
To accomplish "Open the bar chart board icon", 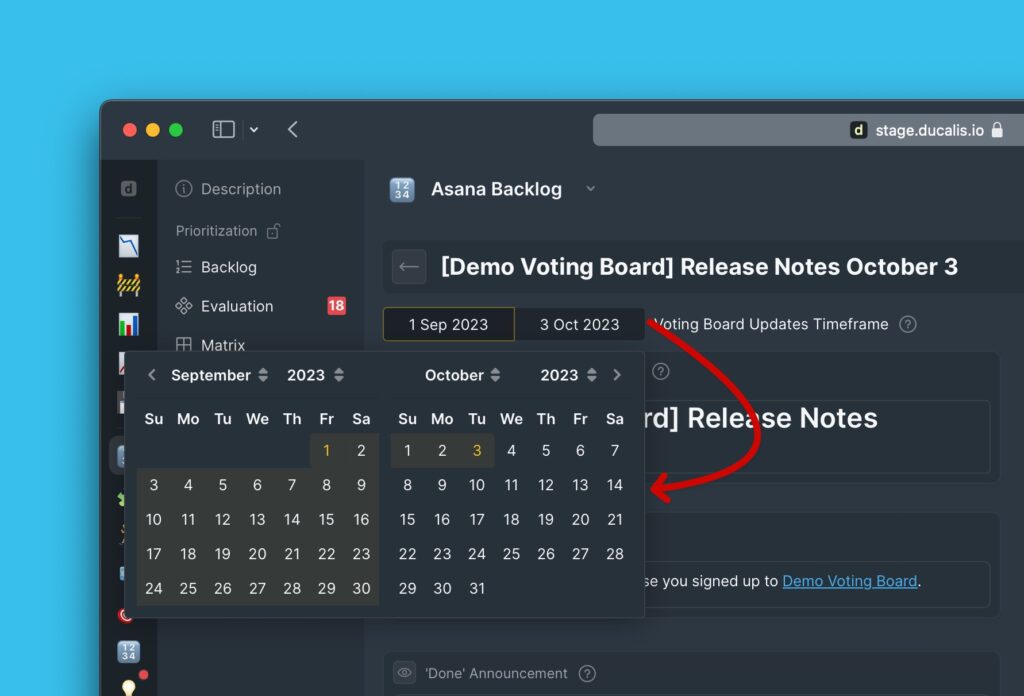I will tap(128, 324).
